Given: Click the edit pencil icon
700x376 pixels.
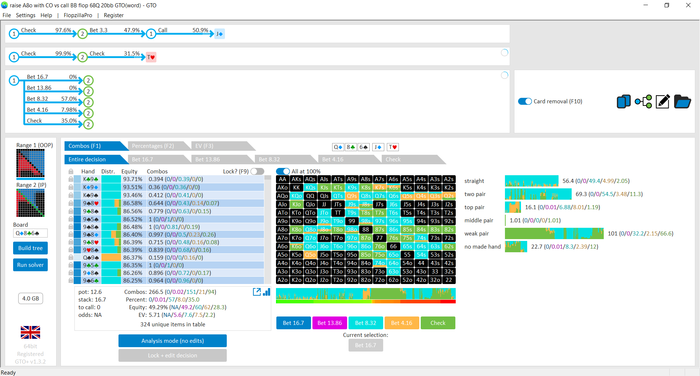Looking at the screenshot, I should [662, 101].
